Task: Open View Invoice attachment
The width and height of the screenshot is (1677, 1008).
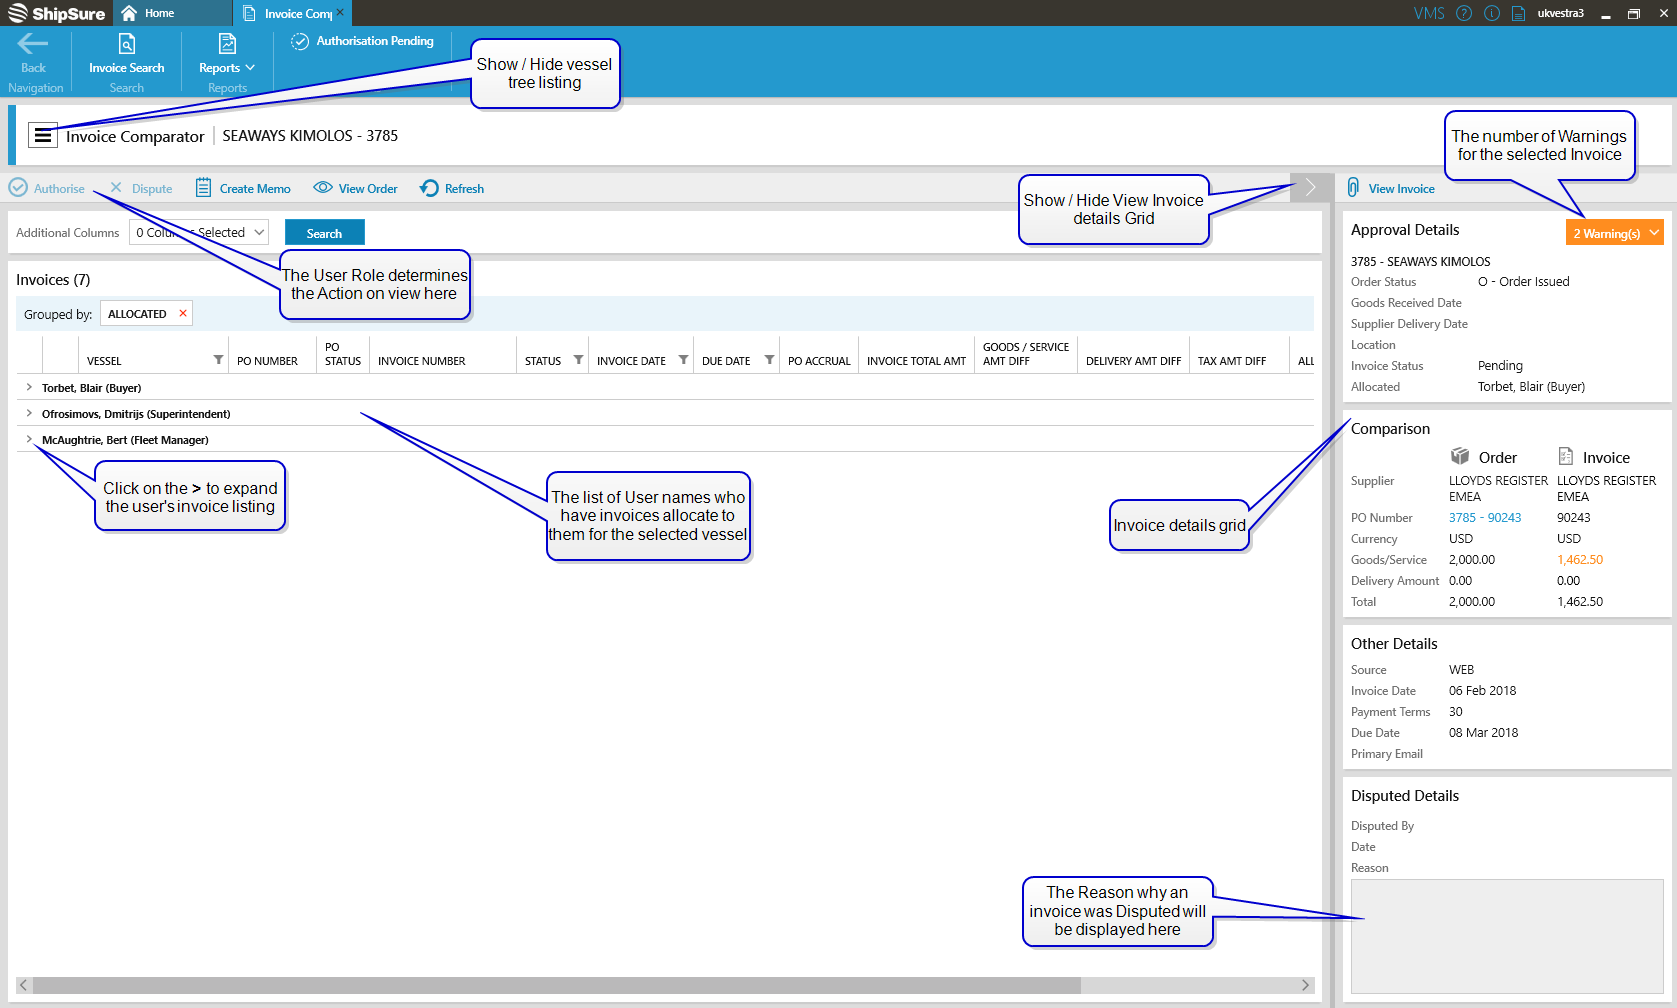Action: coord(1391,188)
